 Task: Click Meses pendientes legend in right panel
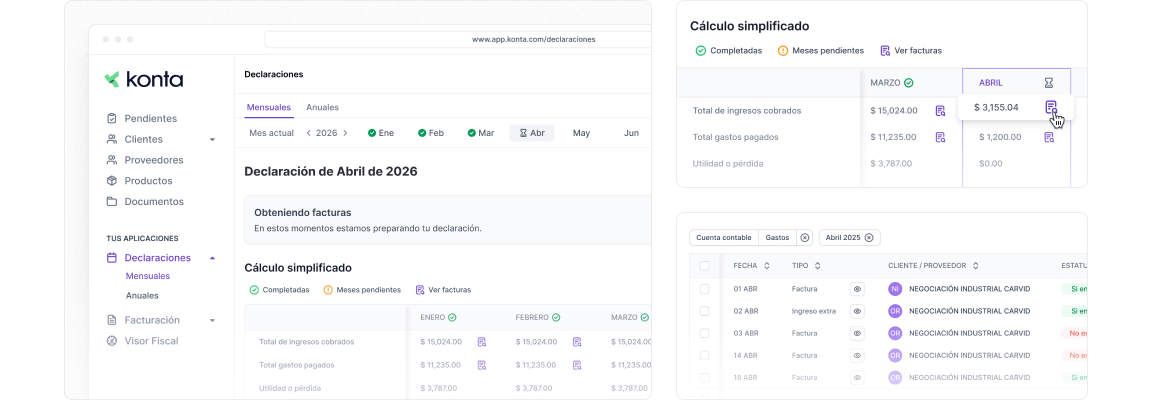[821, 51]
